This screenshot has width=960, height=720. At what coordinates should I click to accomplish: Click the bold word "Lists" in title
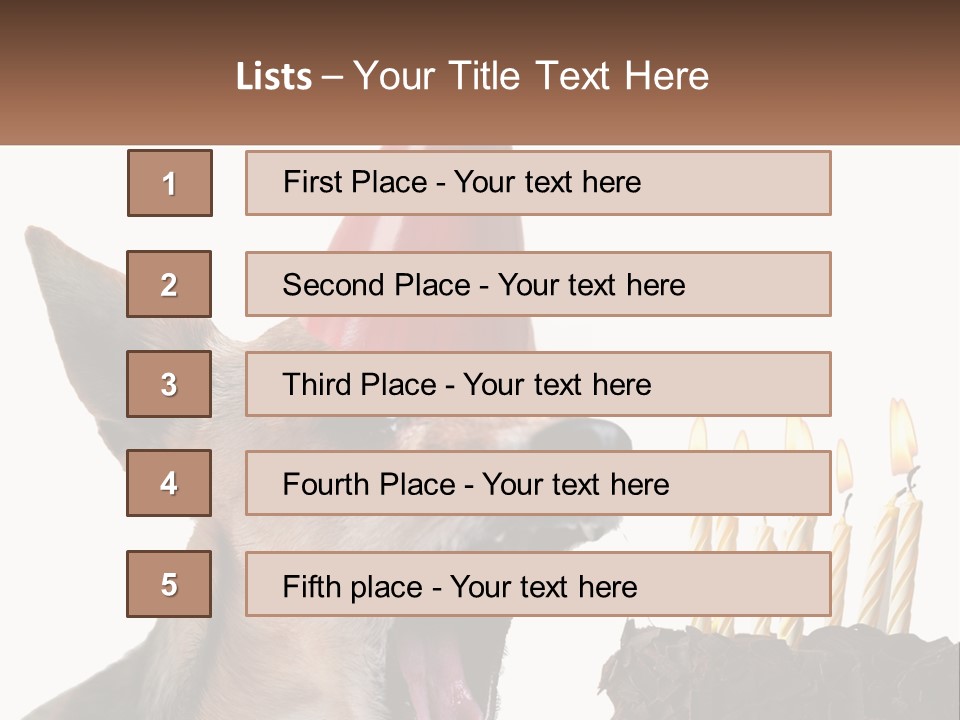(273, 76)
